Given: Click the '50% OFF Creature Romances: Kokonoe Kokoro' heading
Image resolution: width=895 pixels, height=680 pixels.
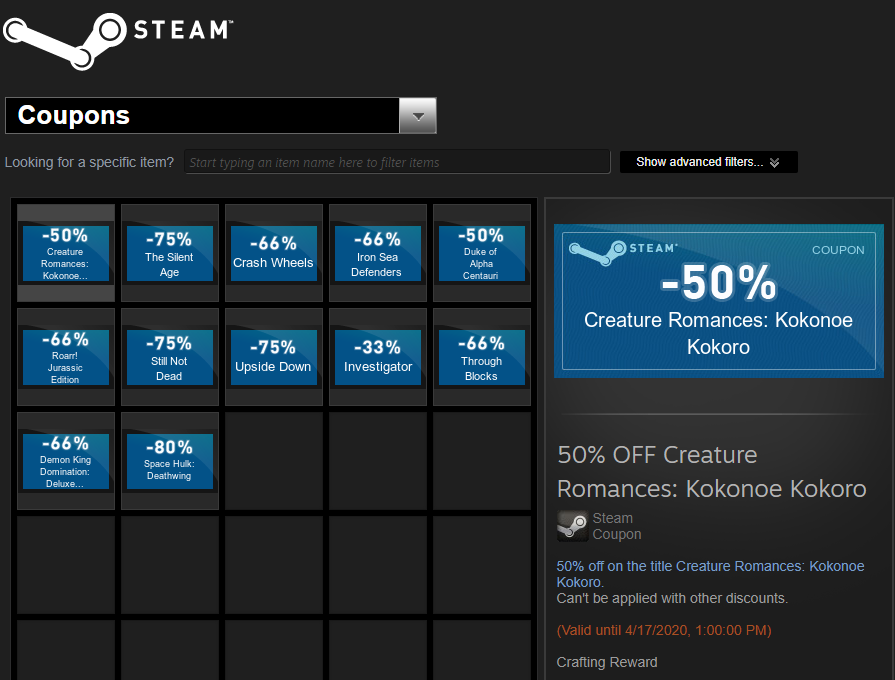Looking at the screenshot, I should [x=712, y=472].
